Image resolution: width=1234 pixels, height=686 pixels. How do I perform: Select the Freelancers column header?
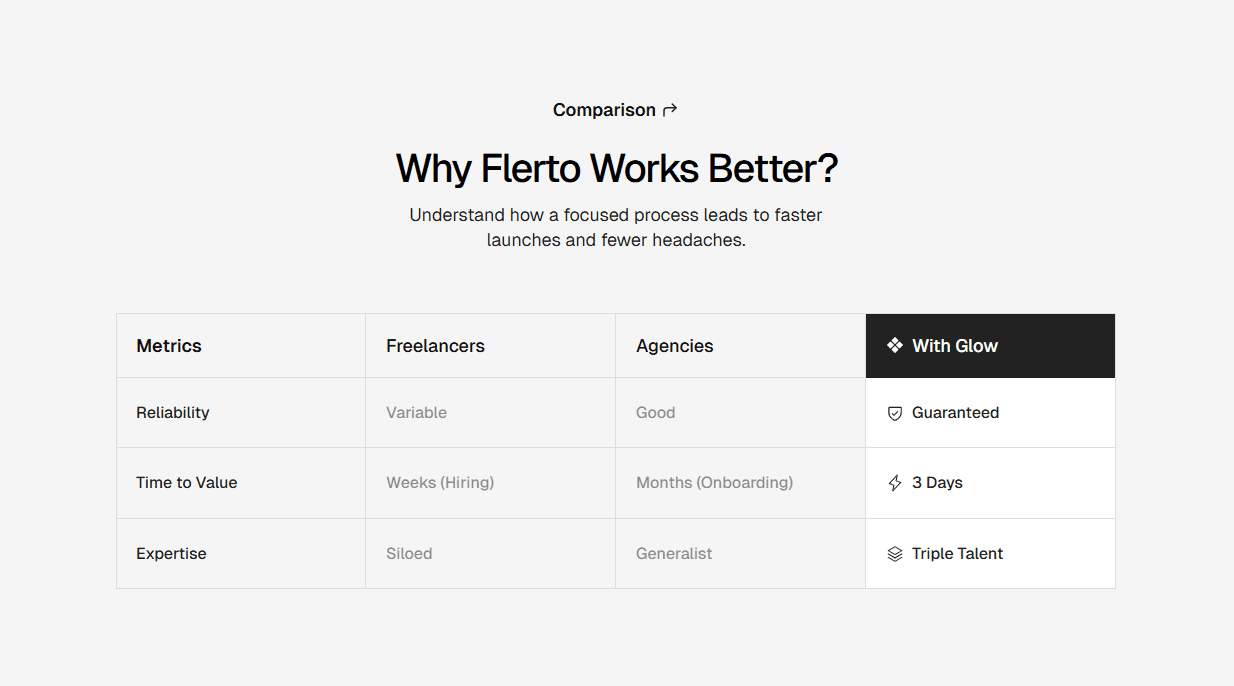(x=436, y=345)
